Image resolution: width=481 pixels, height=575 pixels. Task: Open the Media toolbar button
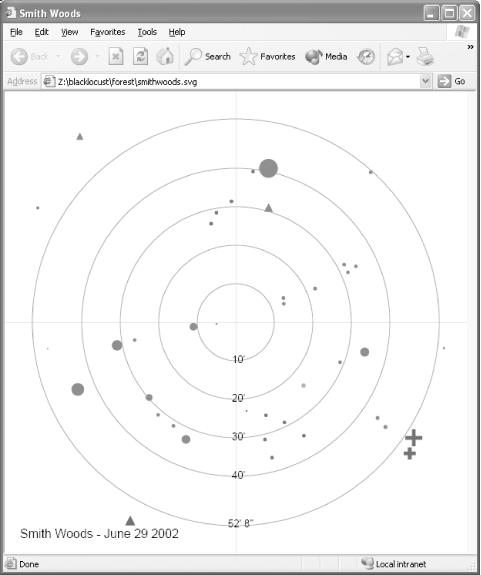(326, 56)
